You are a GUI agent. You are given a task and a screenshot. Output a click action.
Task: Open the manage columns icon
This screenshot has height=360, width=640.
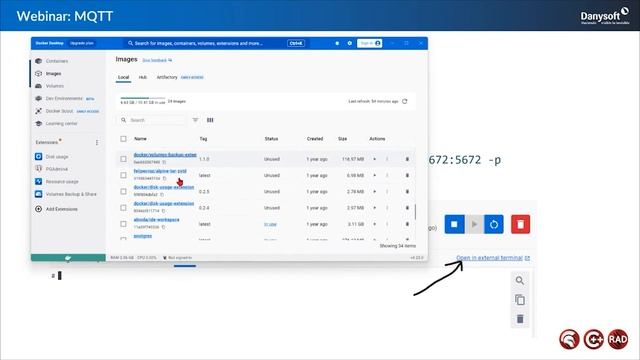coord(210,120)
